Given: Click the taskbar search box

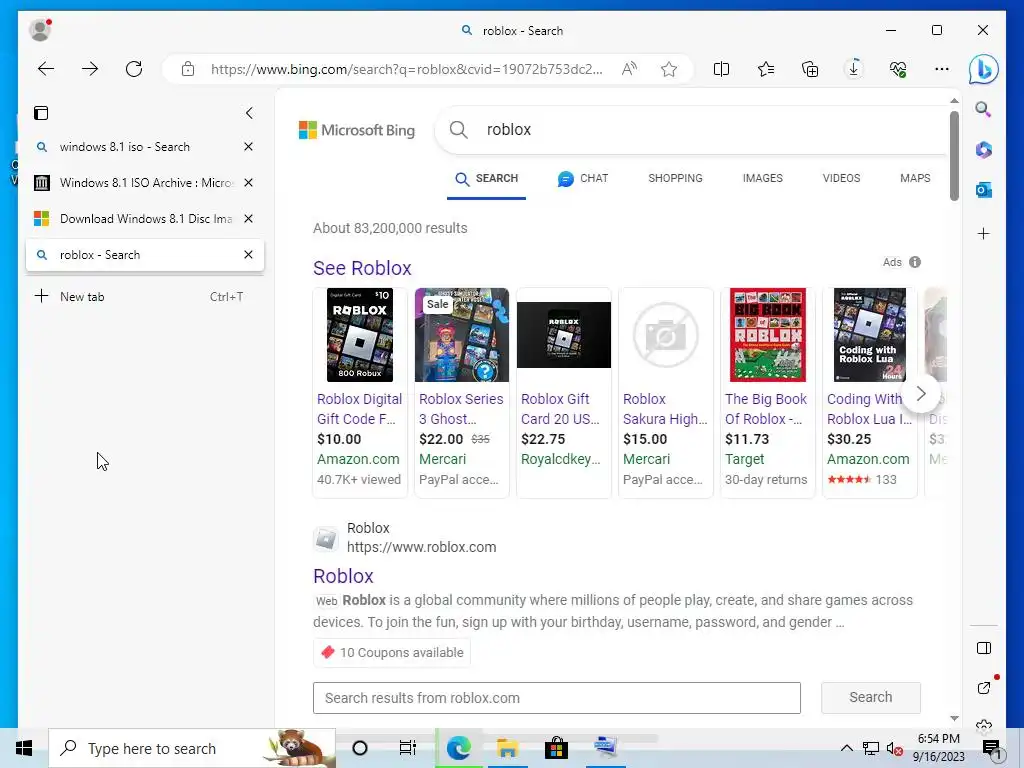Looking at the screenshot, I should [x=192, y=748].
